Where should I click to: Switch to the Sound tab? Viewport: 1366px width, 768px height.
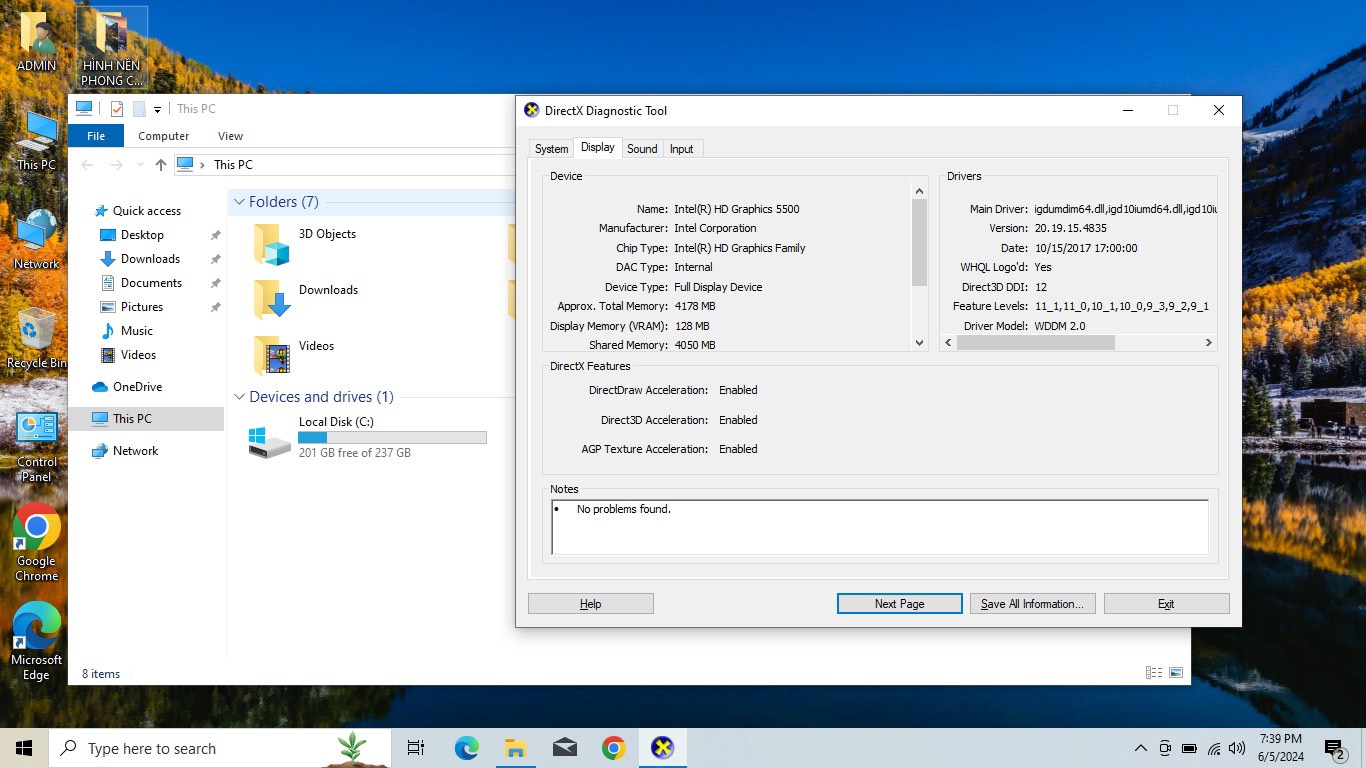(x=642, y=149)
